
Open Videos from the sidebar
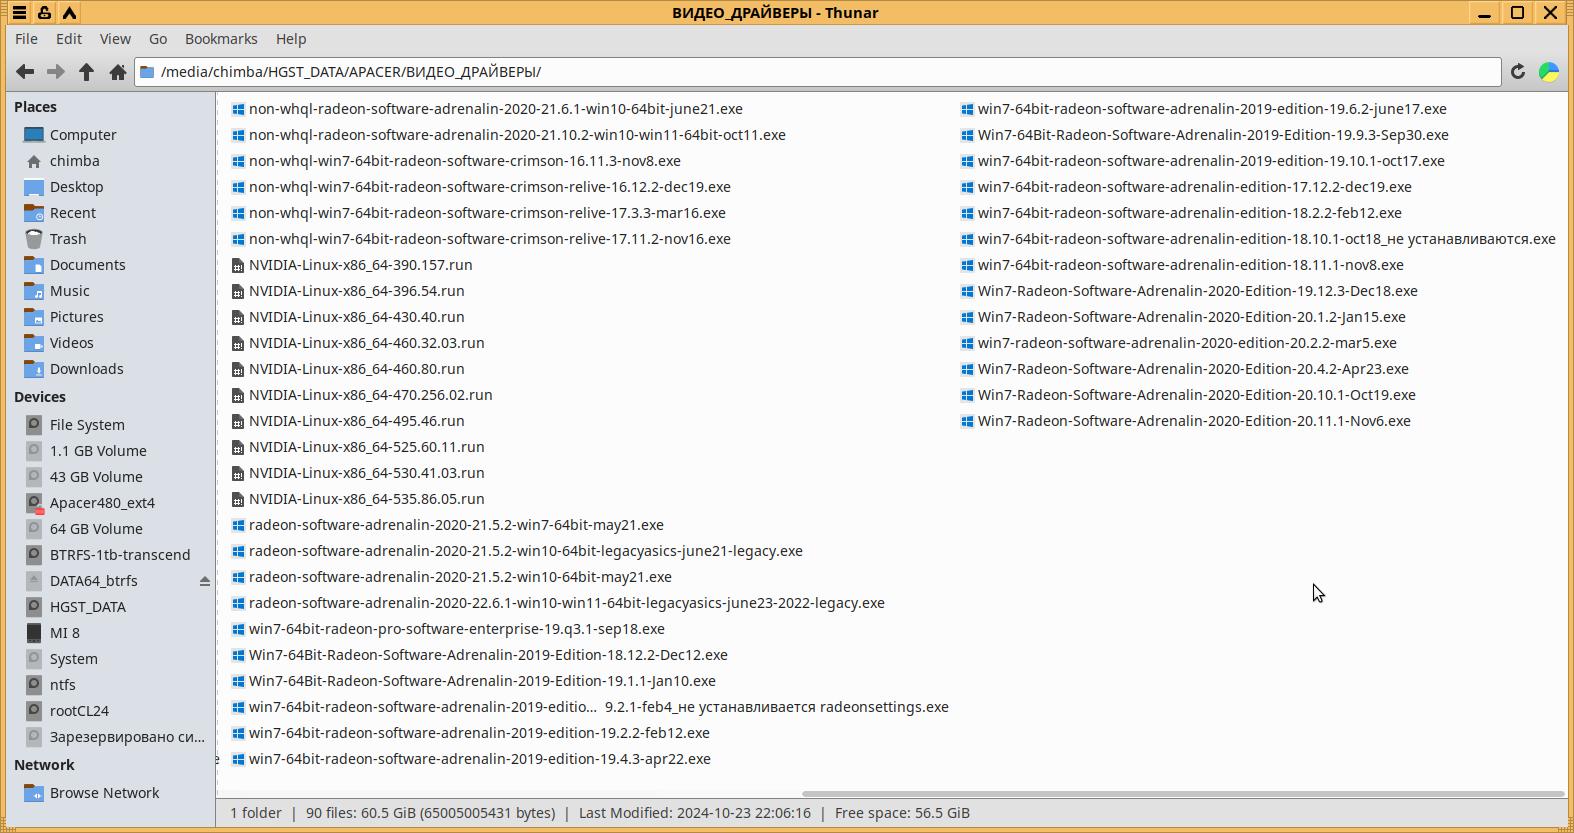72,343
